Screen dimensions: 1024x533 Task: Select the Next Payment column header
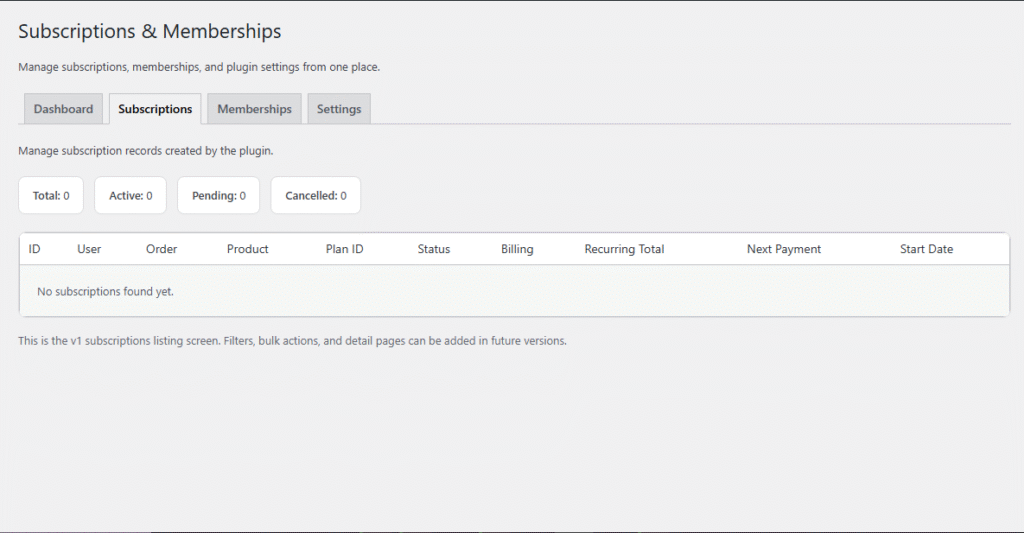pyautogui.click(x=783, y=249)
